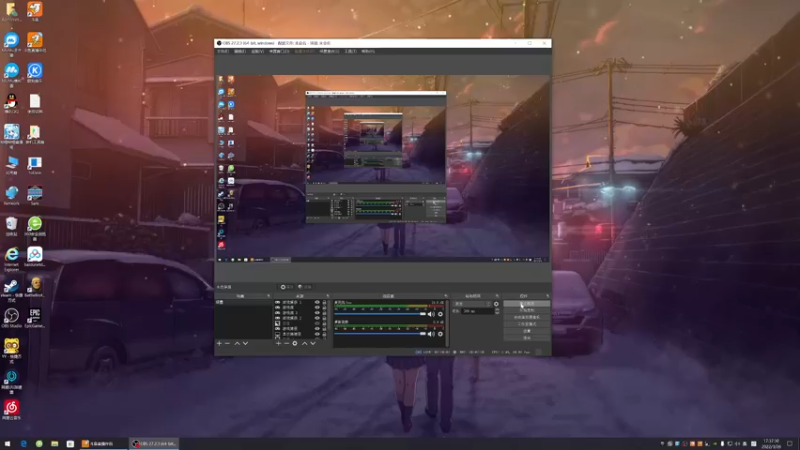The image size is (800, 450).
Task: Show the hidden image source in fifth row
Action: point(317,323)
